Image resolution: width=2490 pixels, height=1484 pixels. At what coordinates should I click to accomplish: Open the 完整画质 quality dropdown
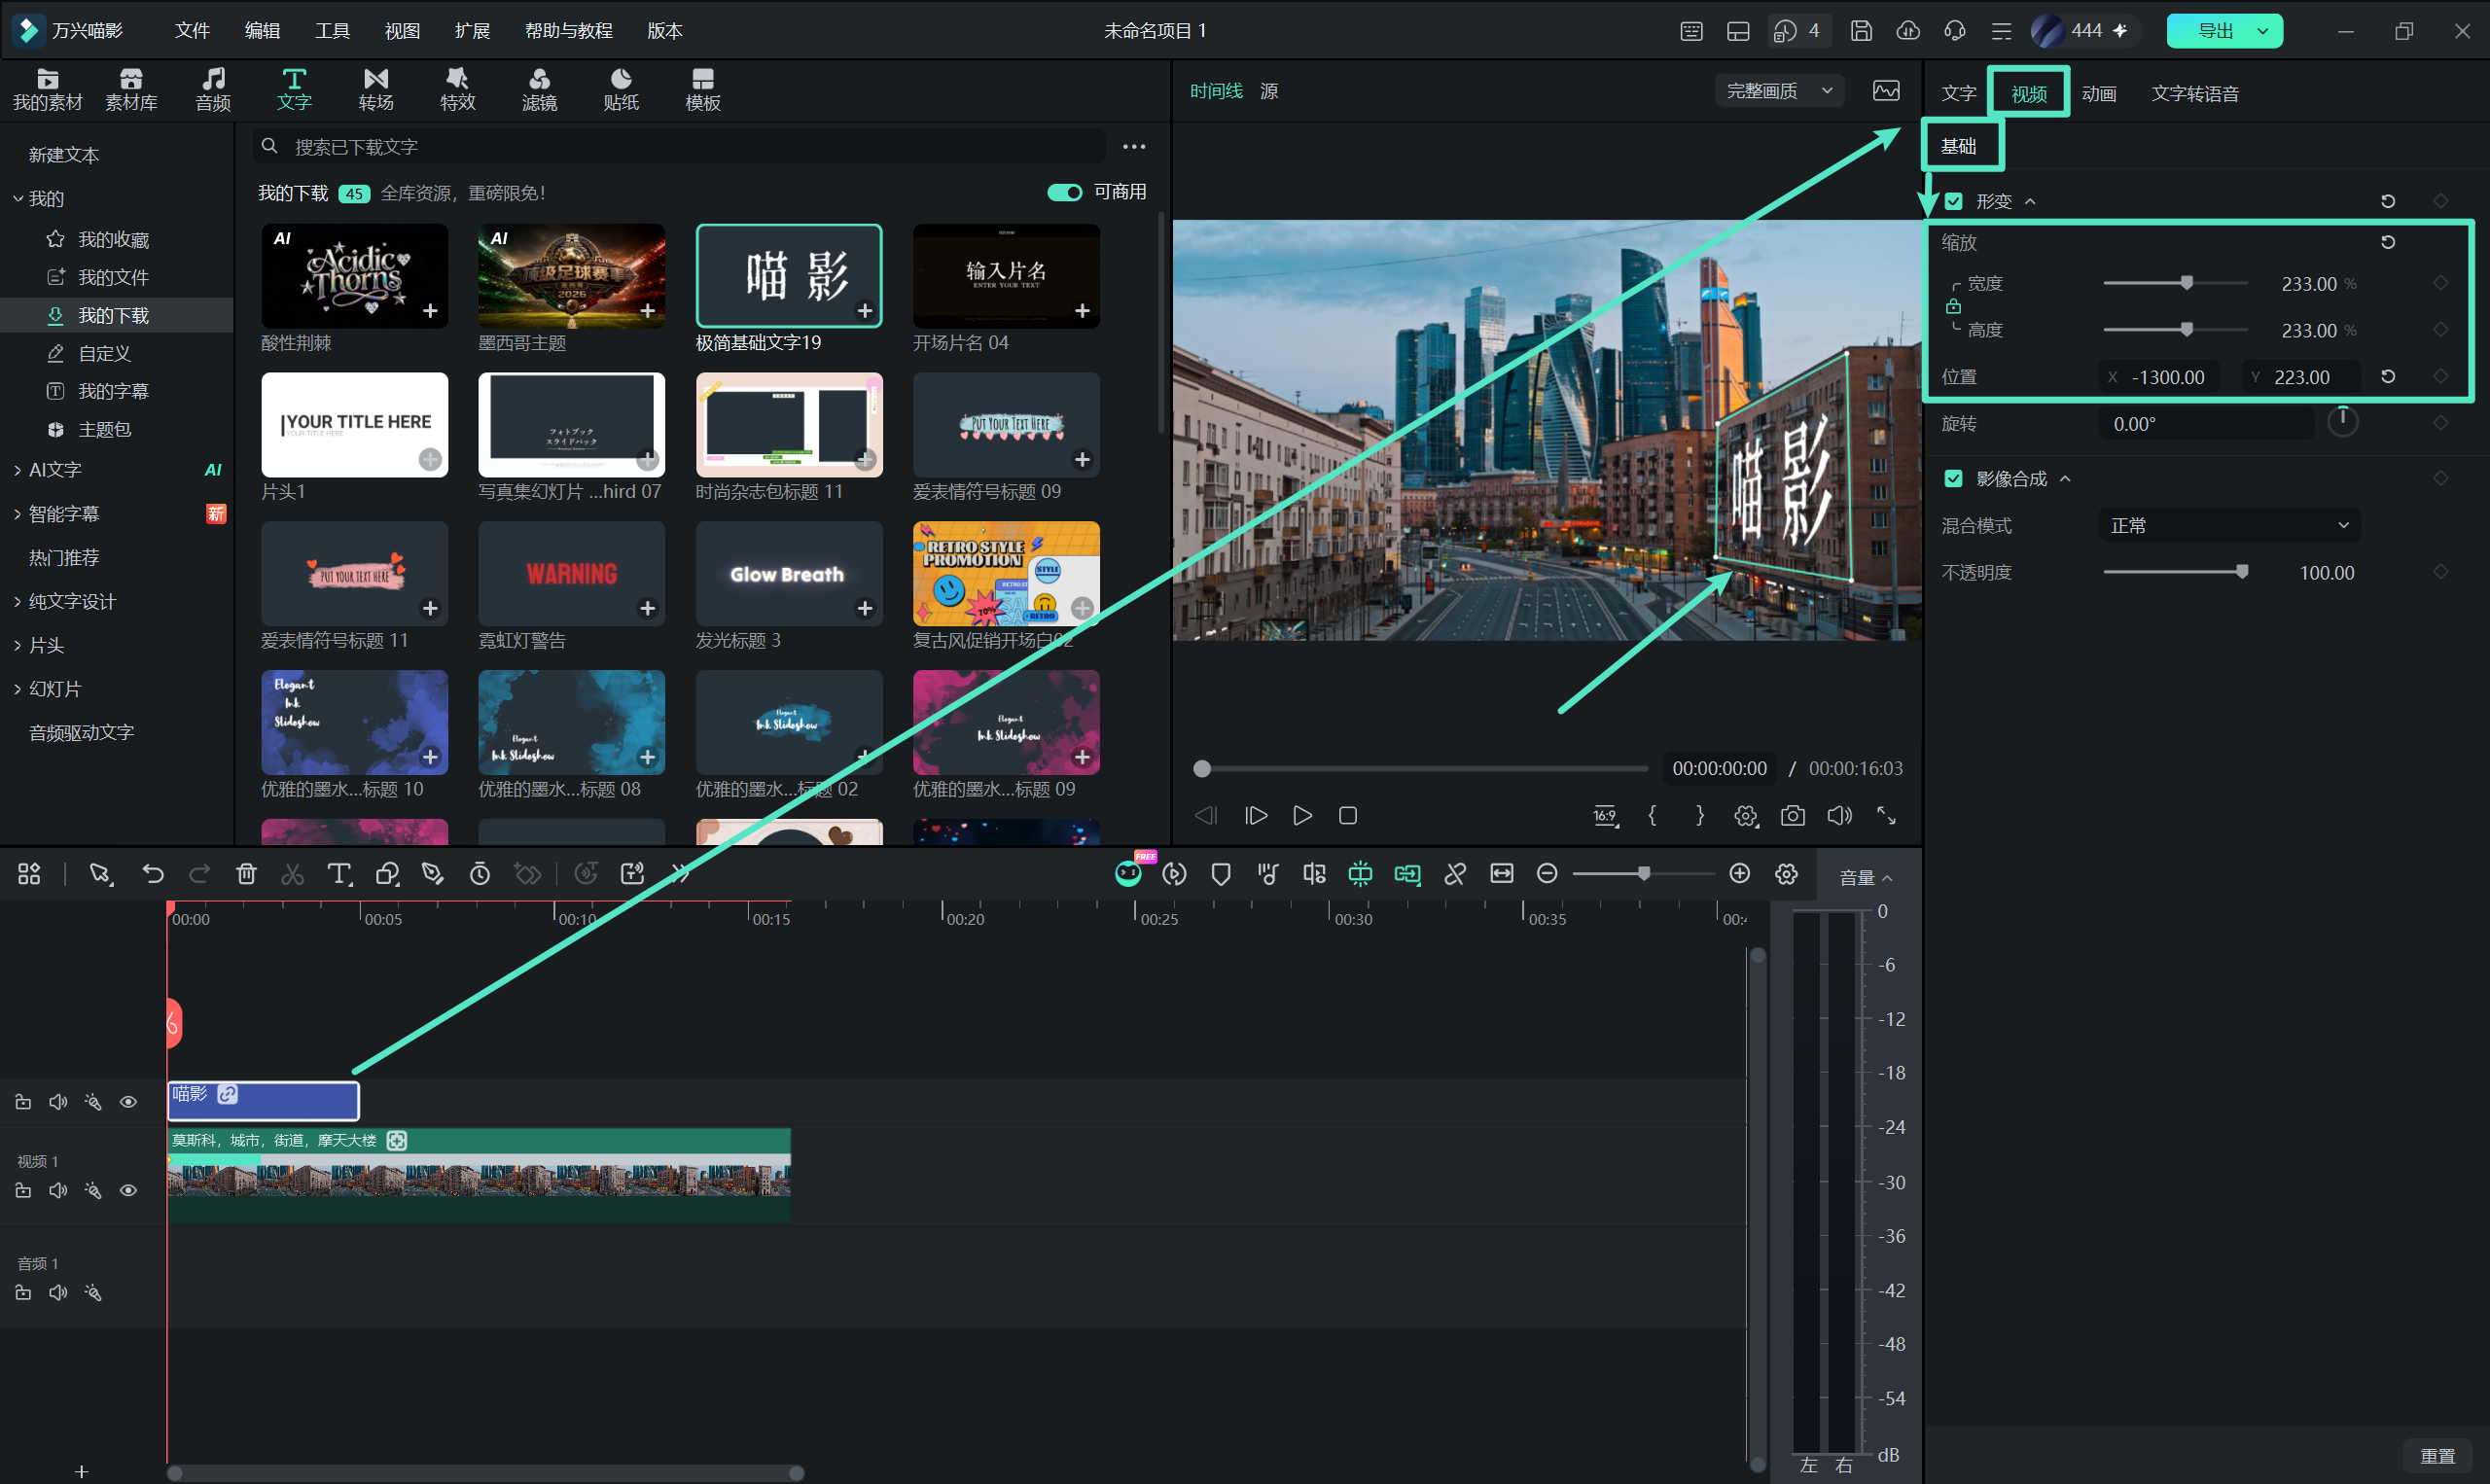click(x=1780, y=91)
